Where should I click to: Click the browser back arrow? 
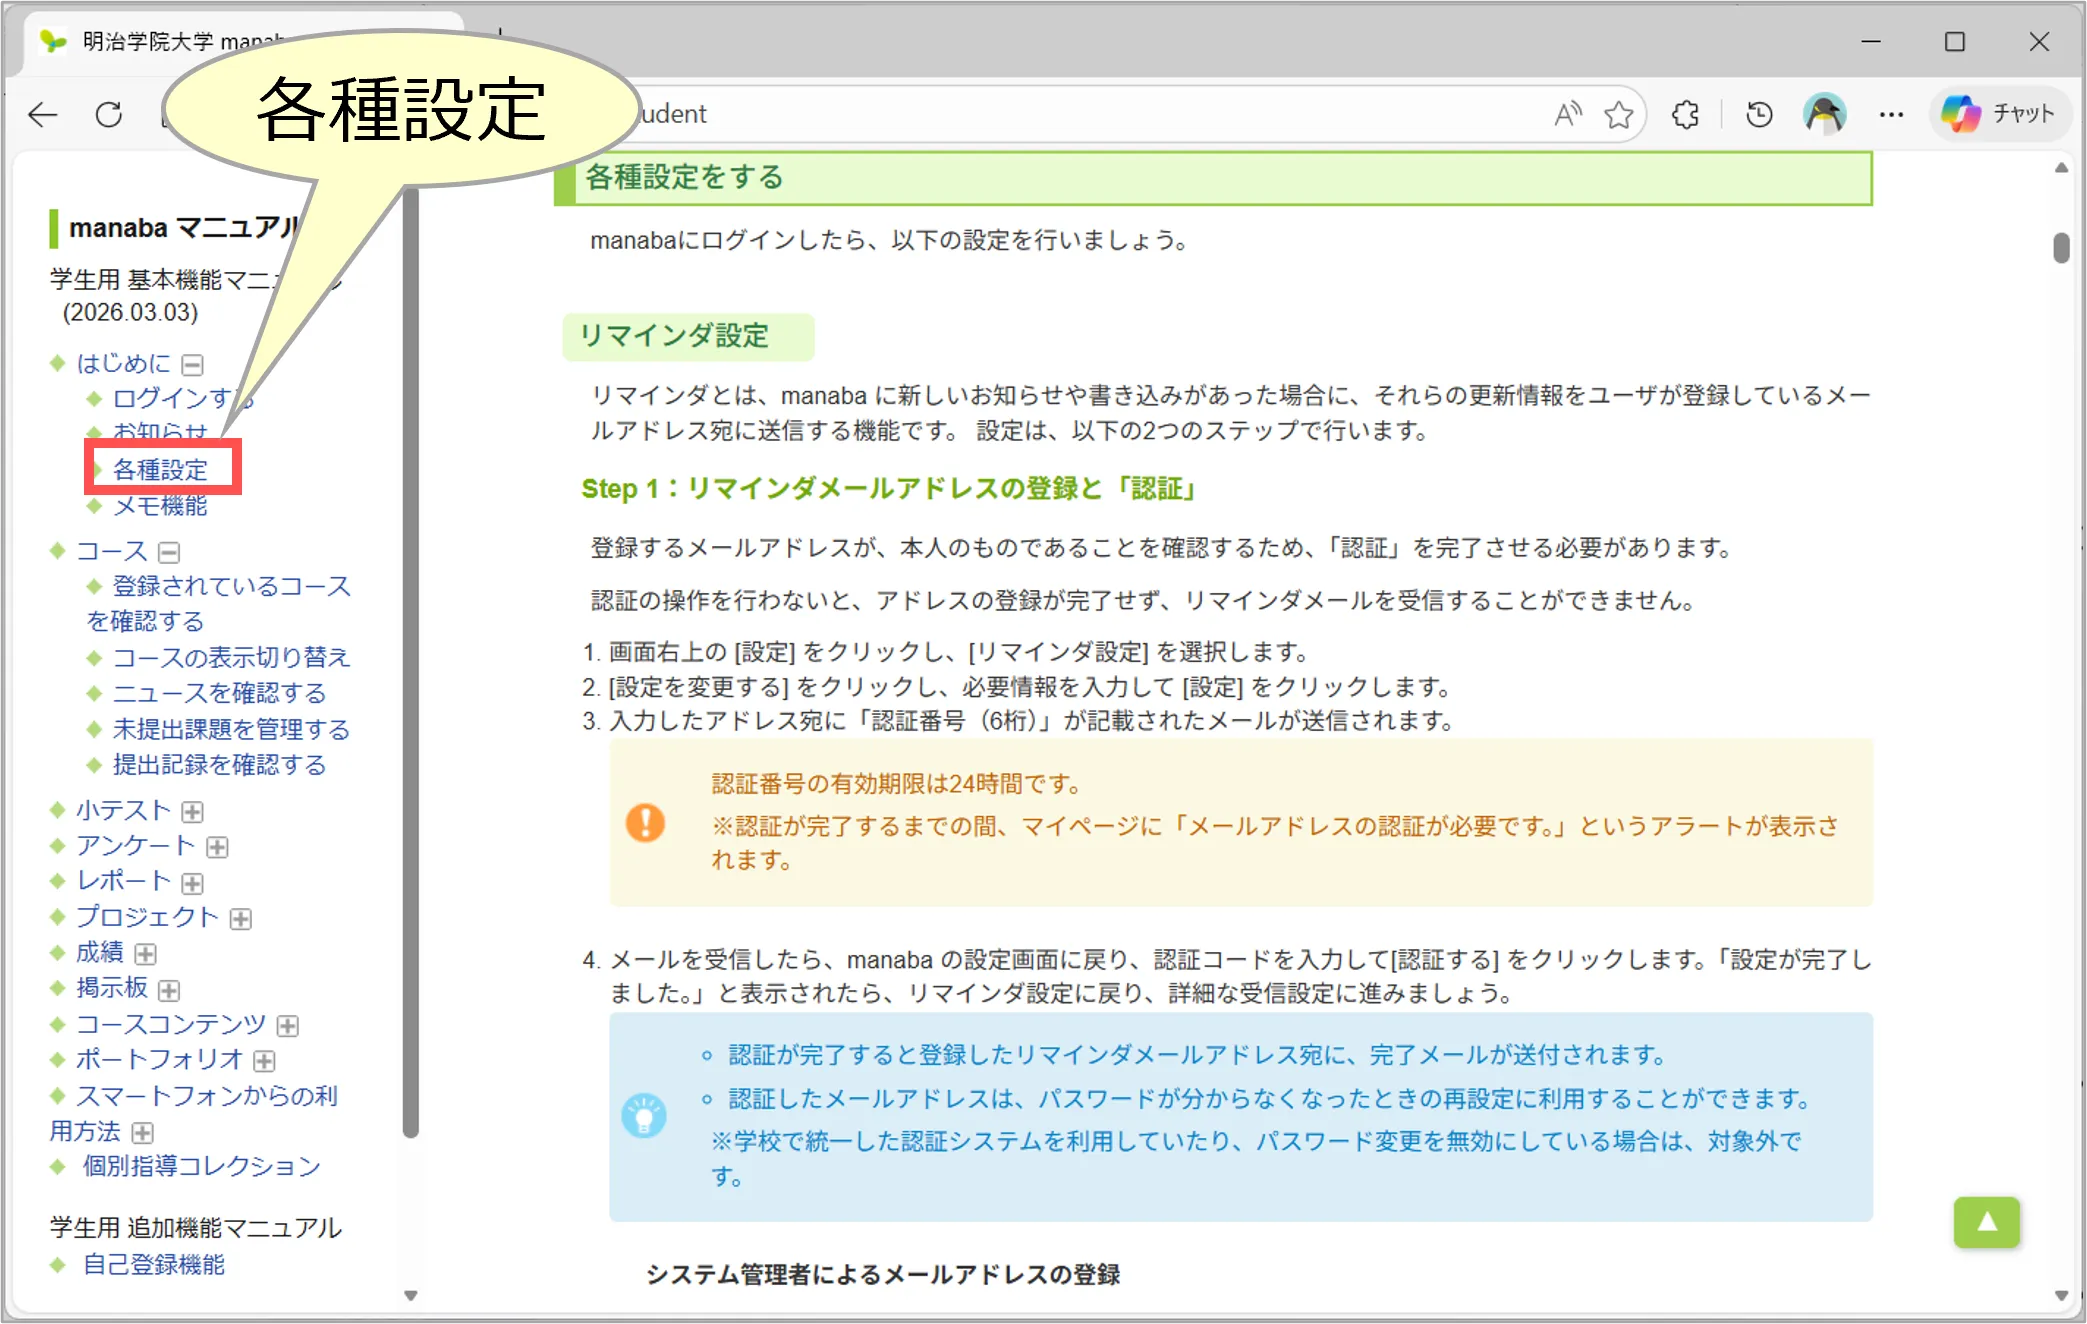click(x=42, y=115)
